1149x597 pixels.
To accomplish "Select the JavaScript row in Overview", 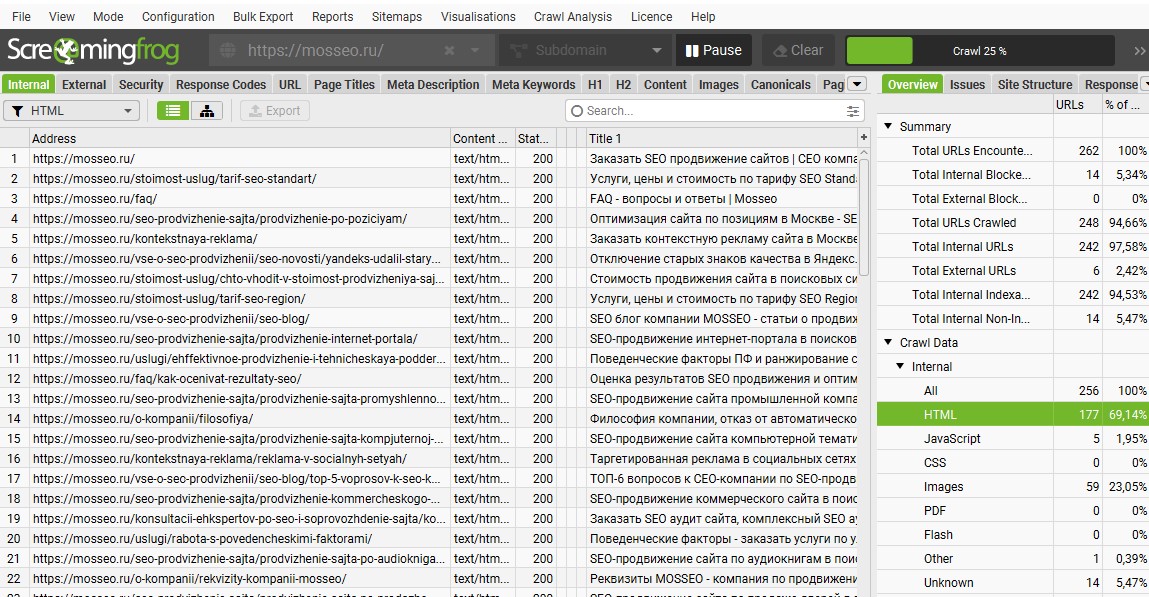I will pos(1013,439).
